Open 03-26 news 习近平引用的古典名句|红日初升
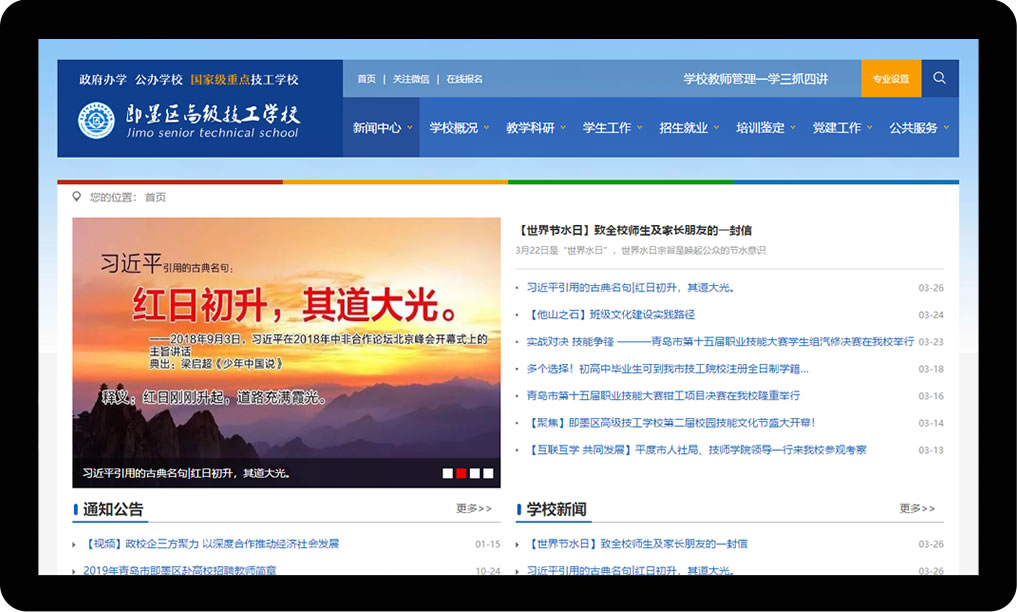 pos(630,287)
